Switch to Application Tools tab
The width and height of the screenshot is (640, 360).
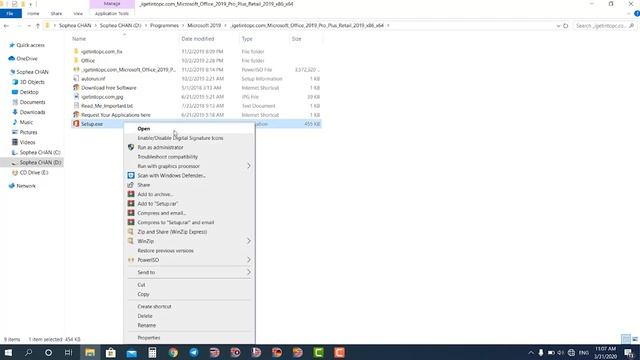112,13
